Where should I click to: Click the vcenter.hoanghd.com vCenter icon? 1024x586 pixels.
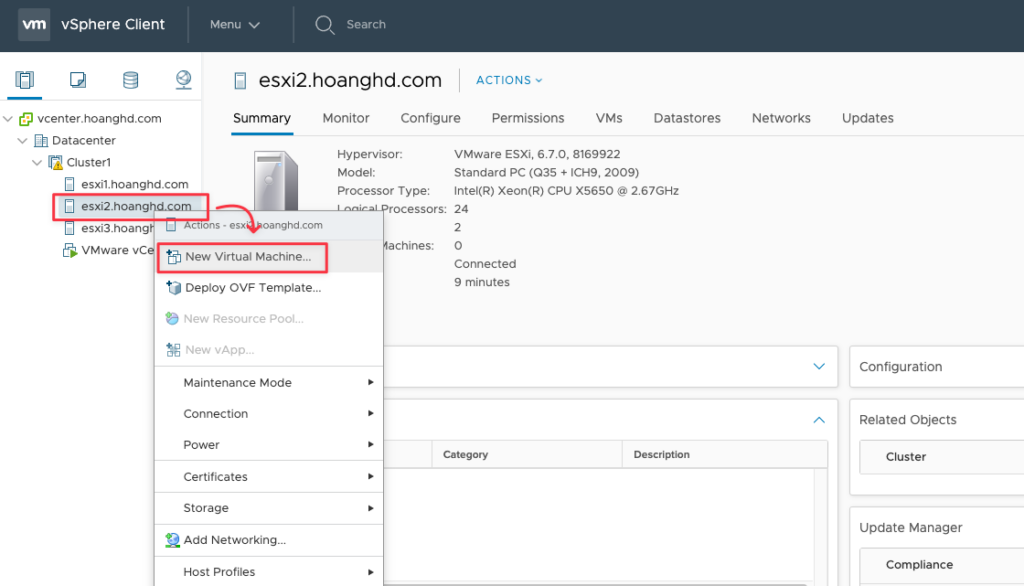click(x=26, y=119)
